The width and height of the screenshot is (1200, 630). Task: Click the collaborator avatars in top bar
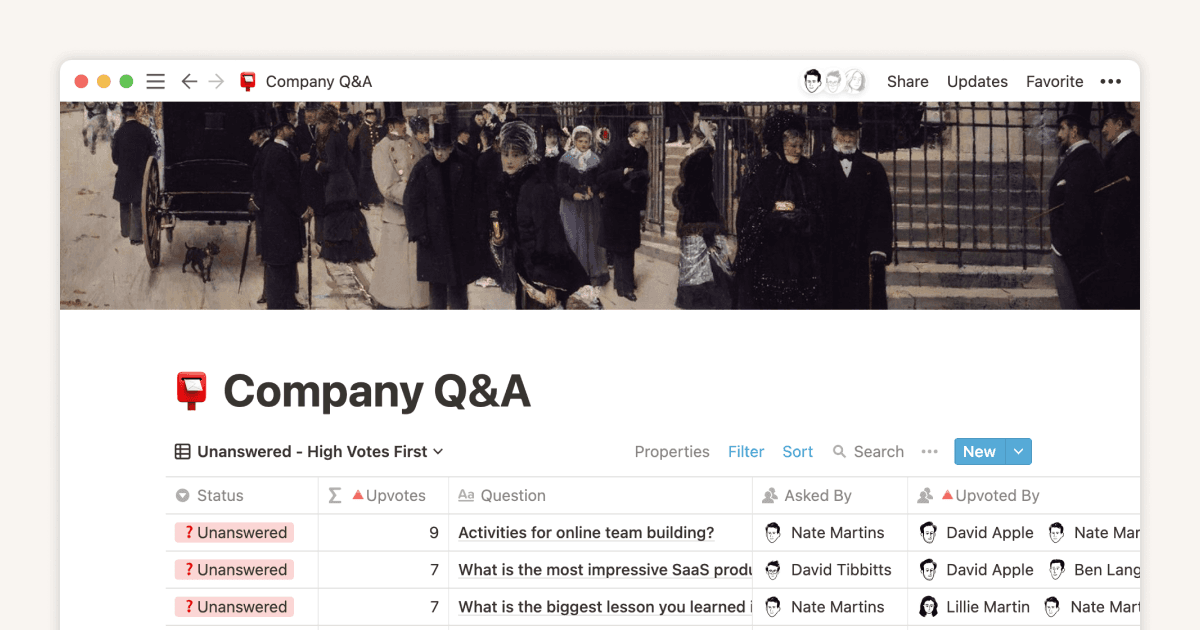pos(833,82)
